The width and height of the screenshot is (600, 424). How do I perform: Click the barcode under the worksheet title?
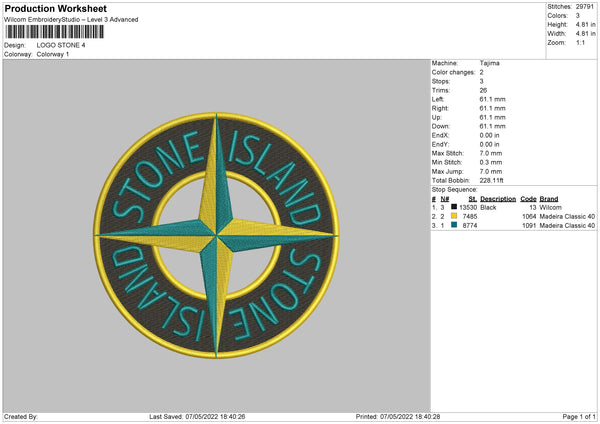[x=54, y=32]
